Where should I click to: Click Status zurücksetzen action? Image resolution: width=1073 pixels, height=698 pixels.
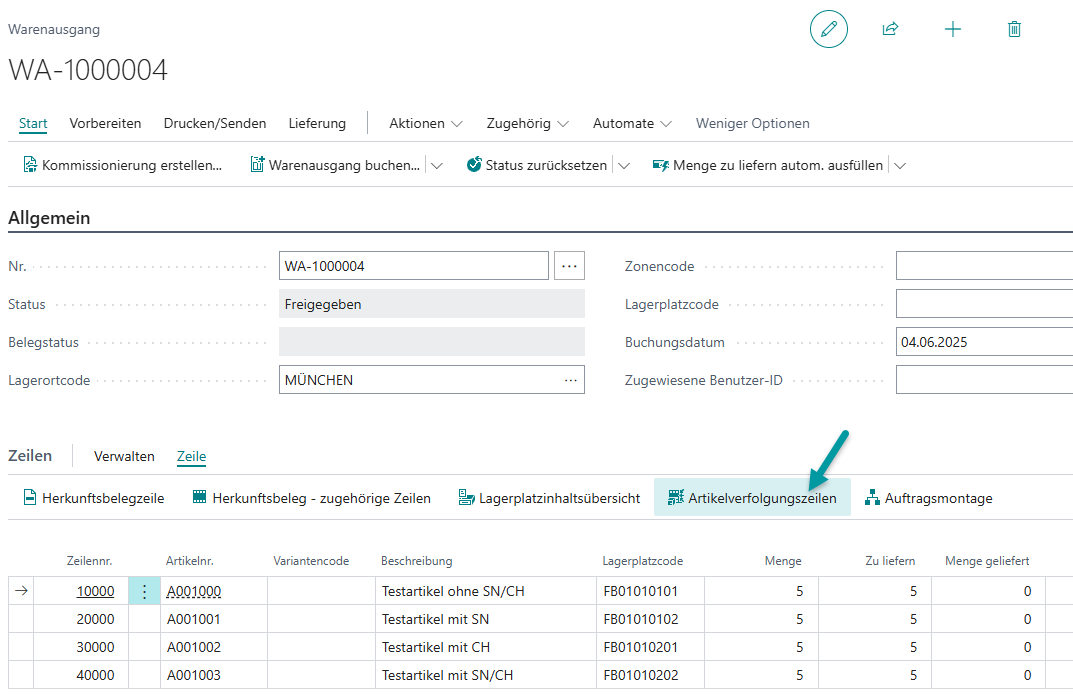pos(537,165)
